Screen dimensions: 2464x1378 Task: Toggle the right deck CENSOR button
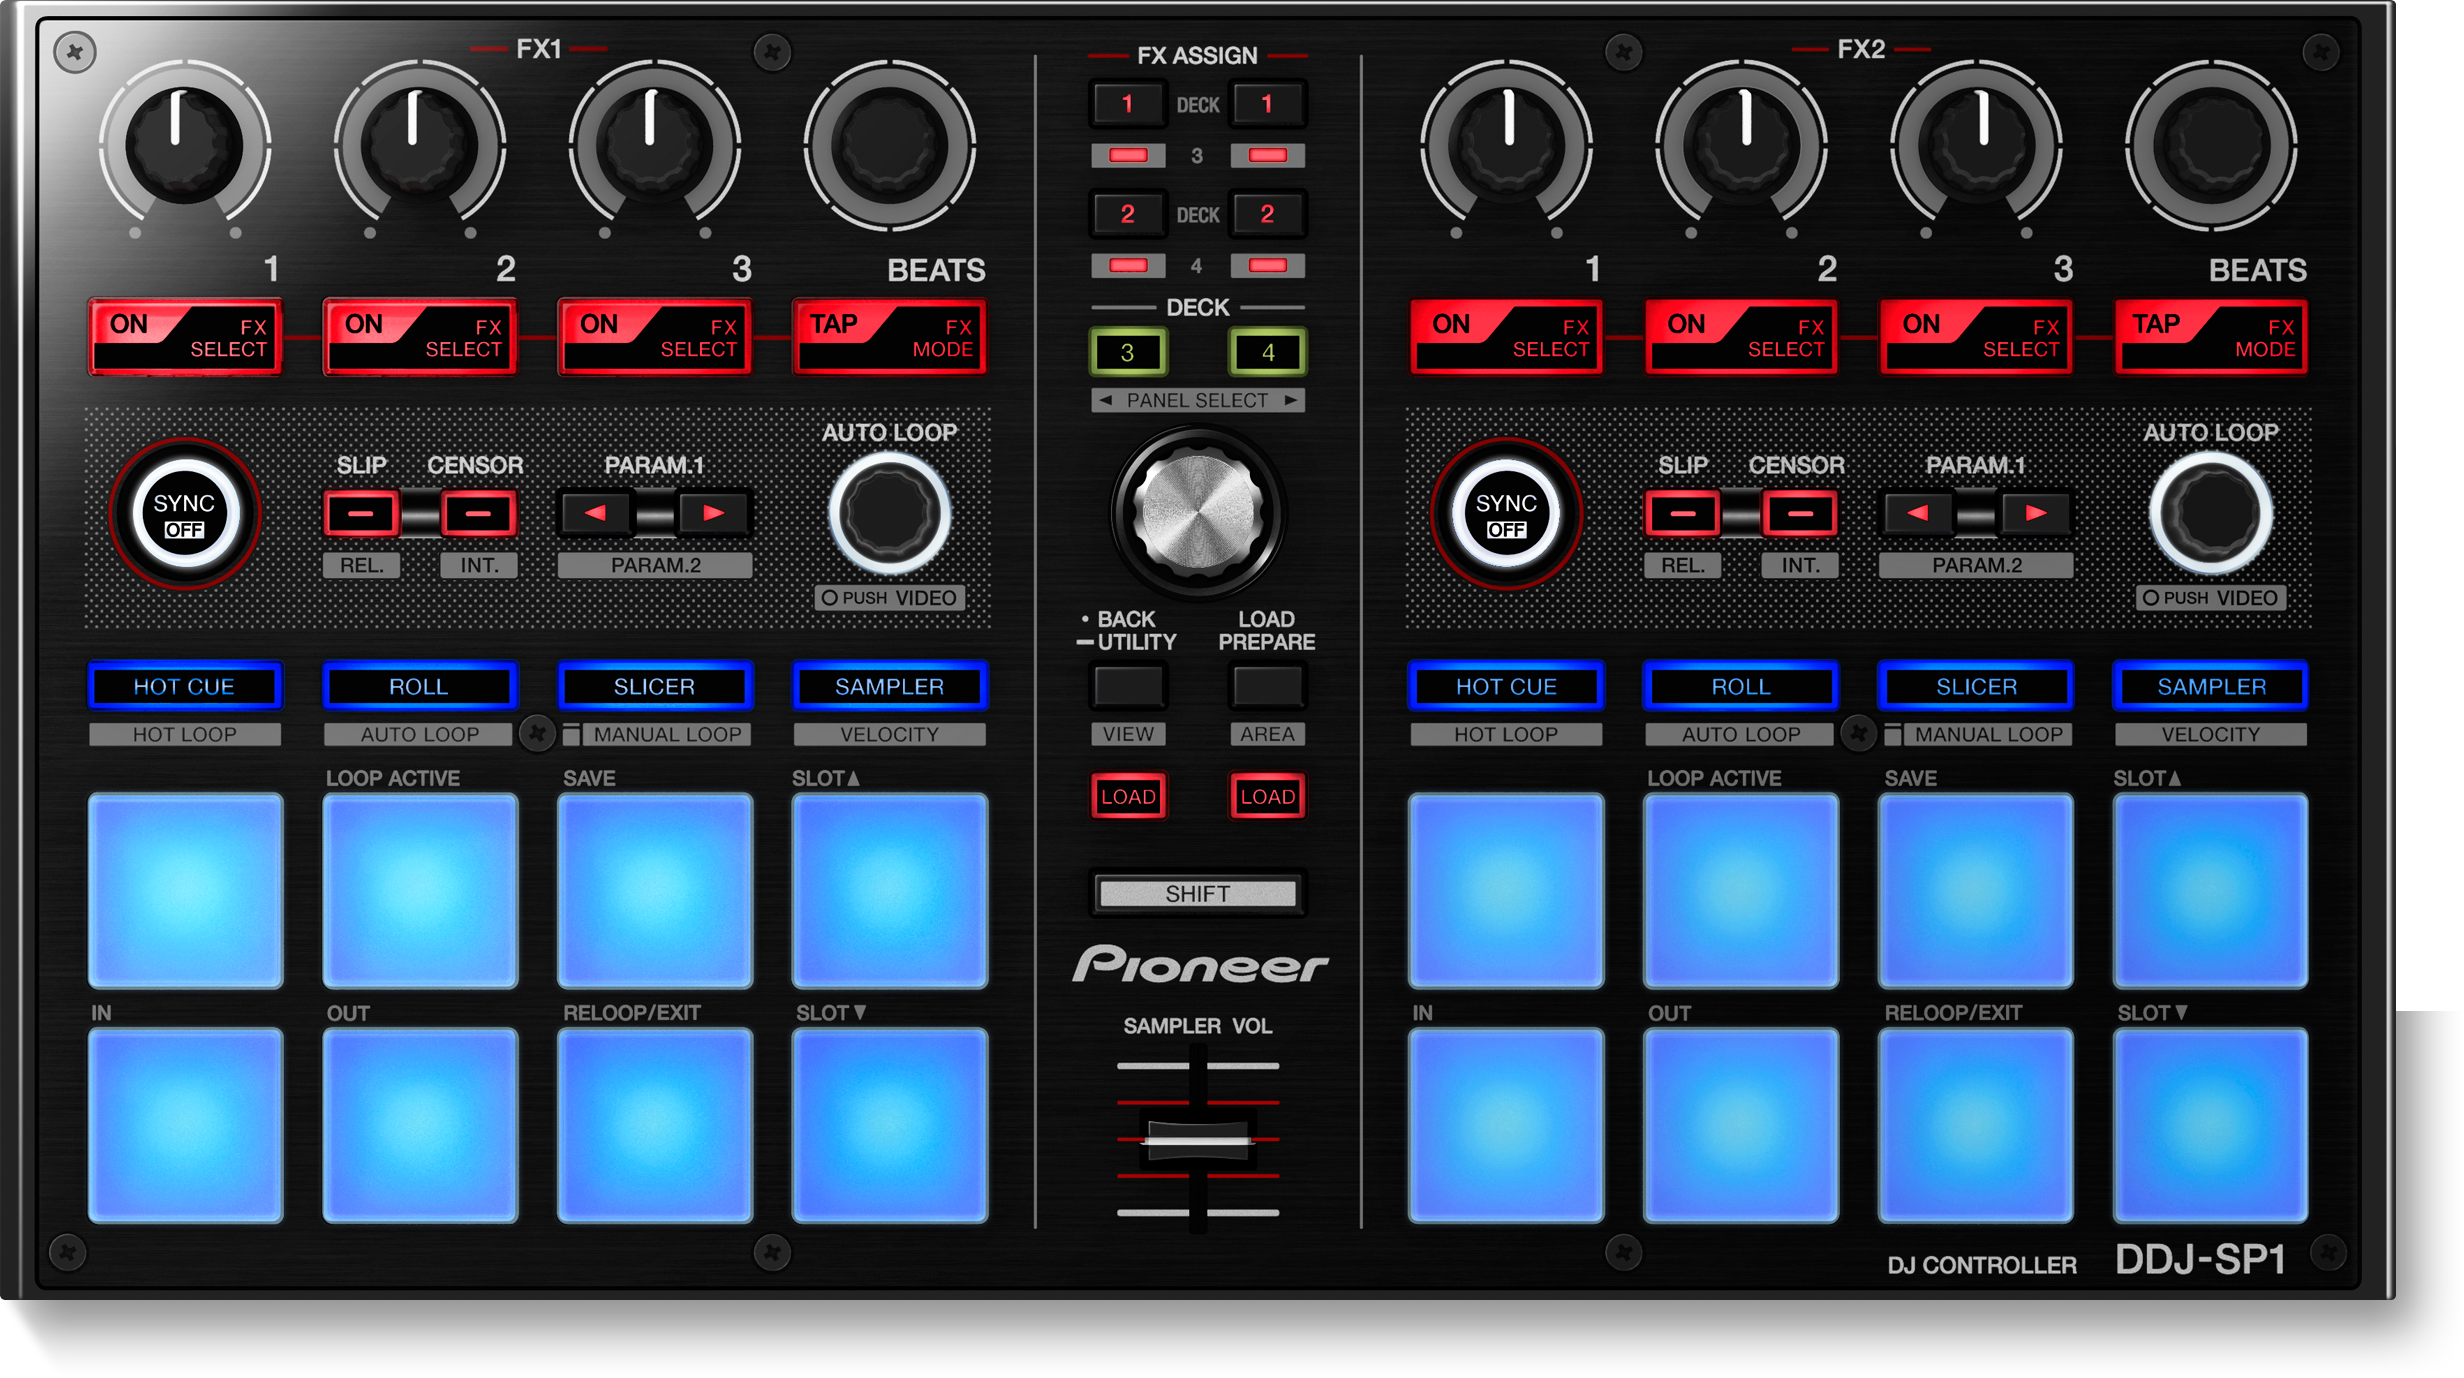1800,514
